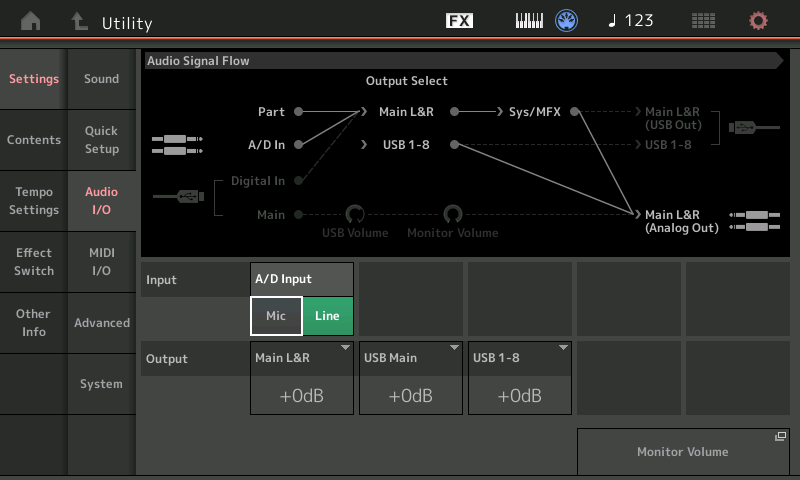Click the tempo note icon 123

click(631, 21)
